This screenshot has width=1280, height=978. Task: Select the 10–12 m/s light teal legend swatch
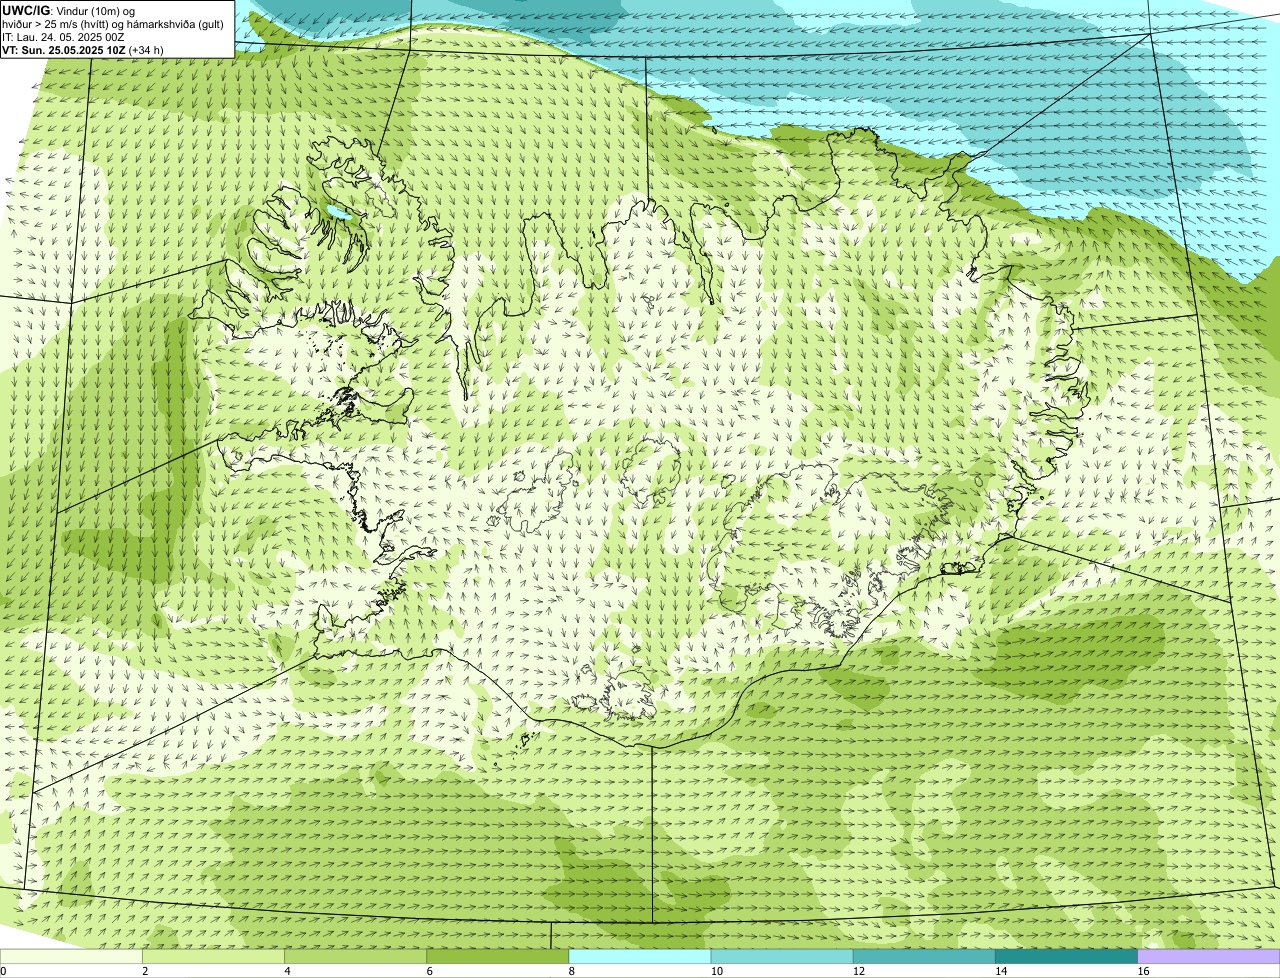[x=782, y=956]
